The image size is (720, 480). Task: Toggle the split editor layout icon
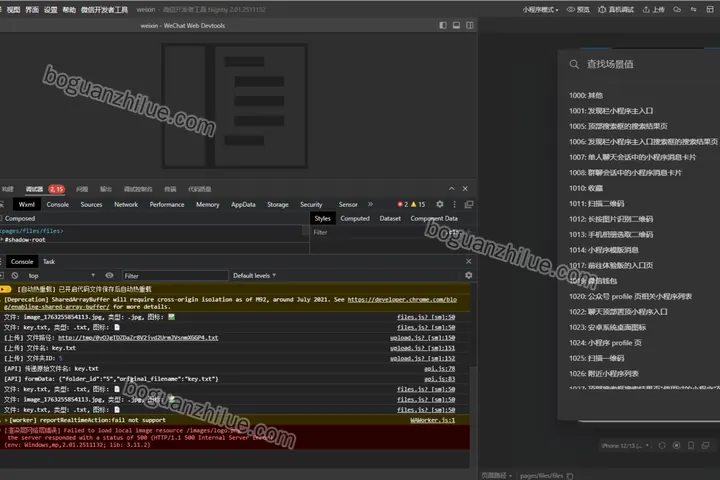pos(470,25)
